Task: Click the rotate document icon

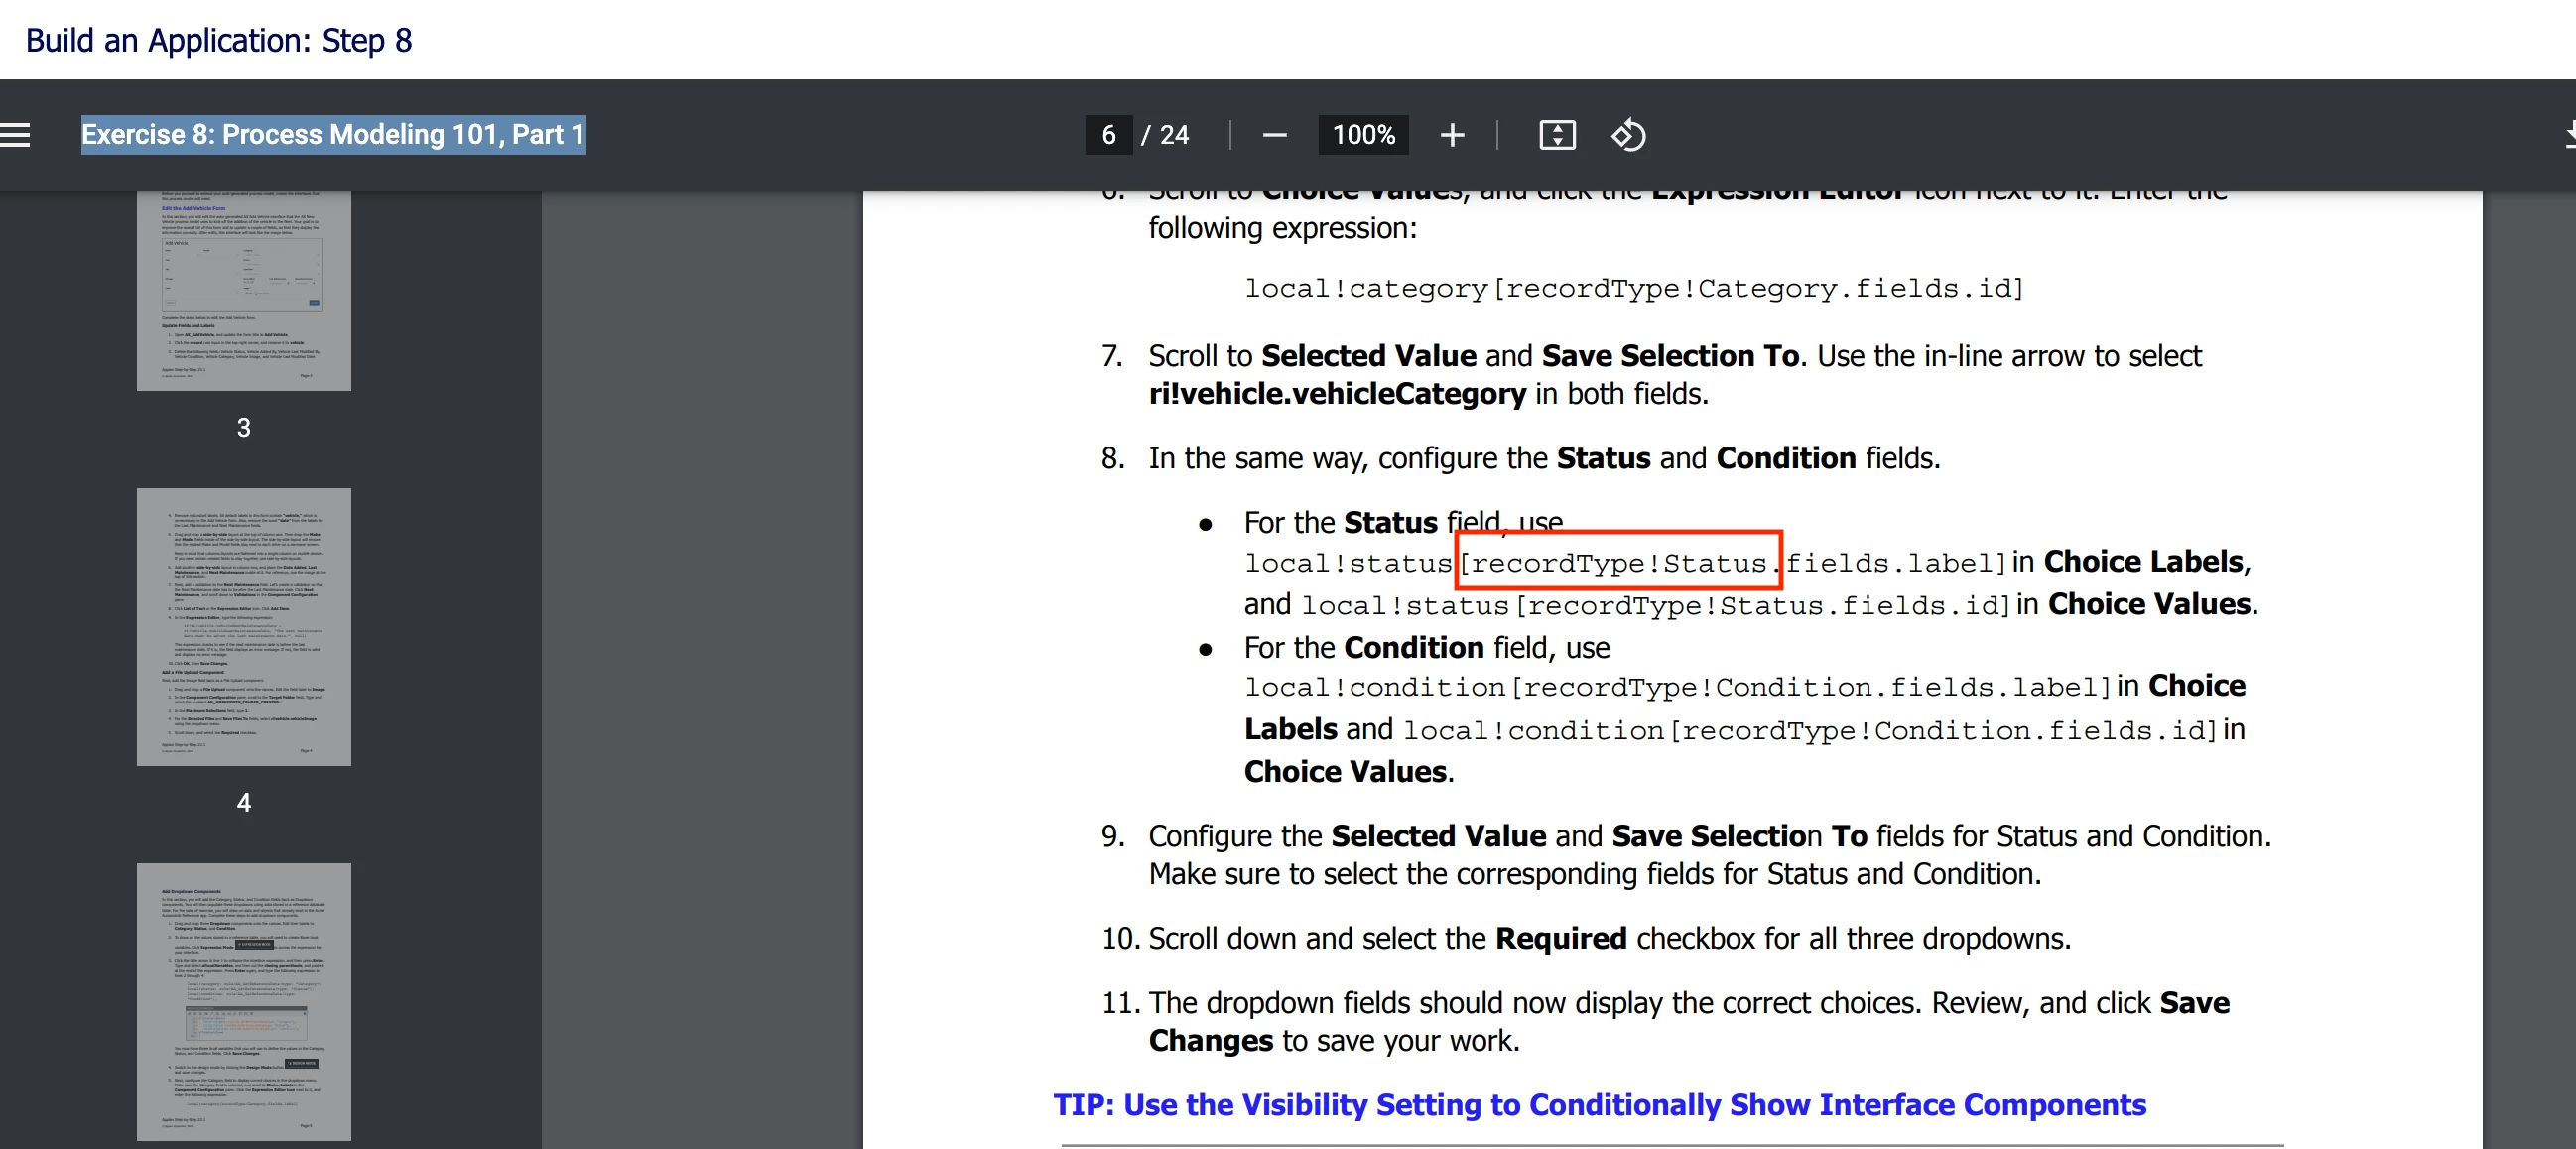Action: pyautogui.click(x=1628, y=135)
